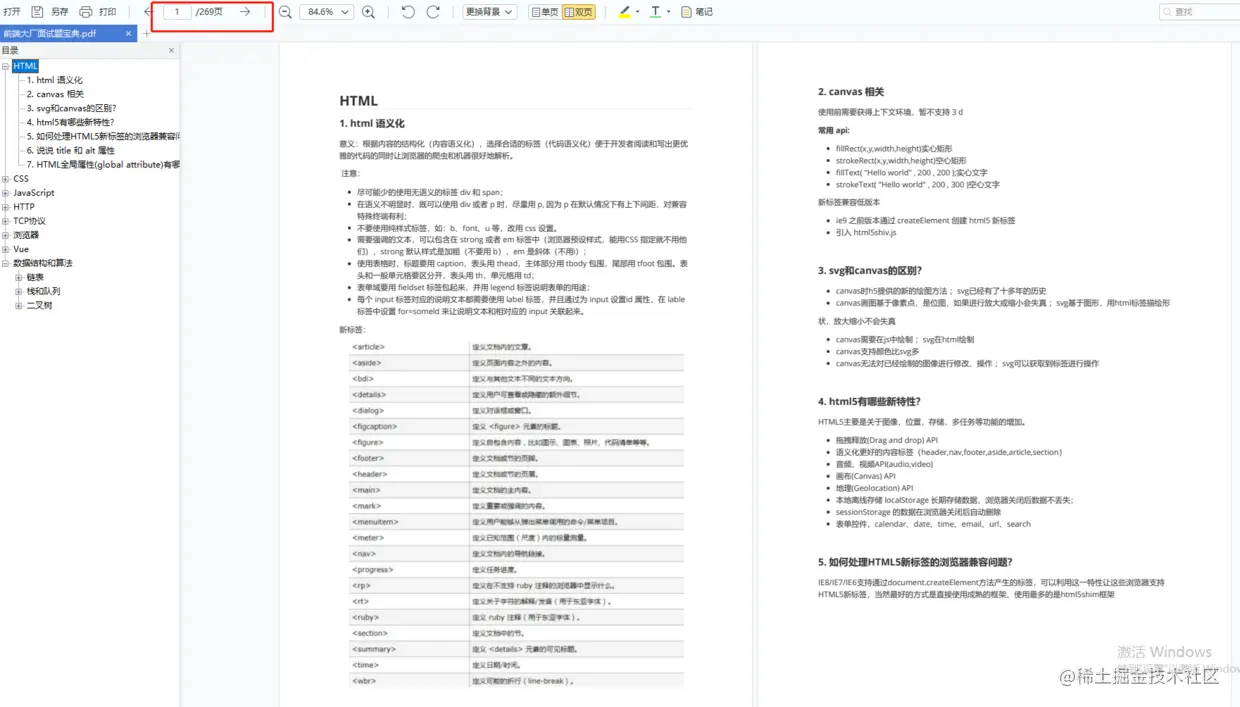The image size is (1240, 707).
Task: Select 数据结构和算法 in the outline tree
Action: [43, 263]
